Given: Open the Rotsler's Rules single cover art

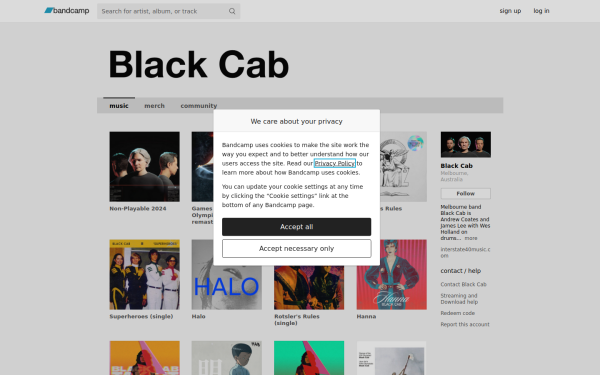Looking at the screenshot, I should coord(309,288).
